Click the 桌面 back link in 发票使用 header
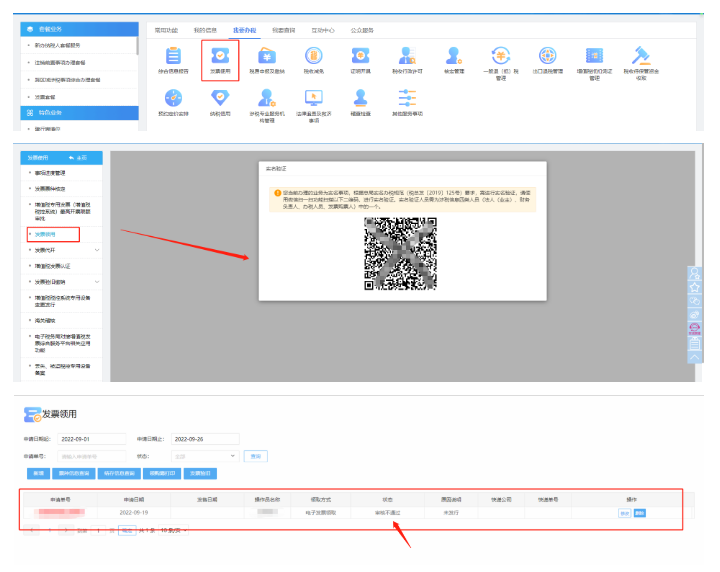Screen dimensions: 720x572 pos(78,157)
